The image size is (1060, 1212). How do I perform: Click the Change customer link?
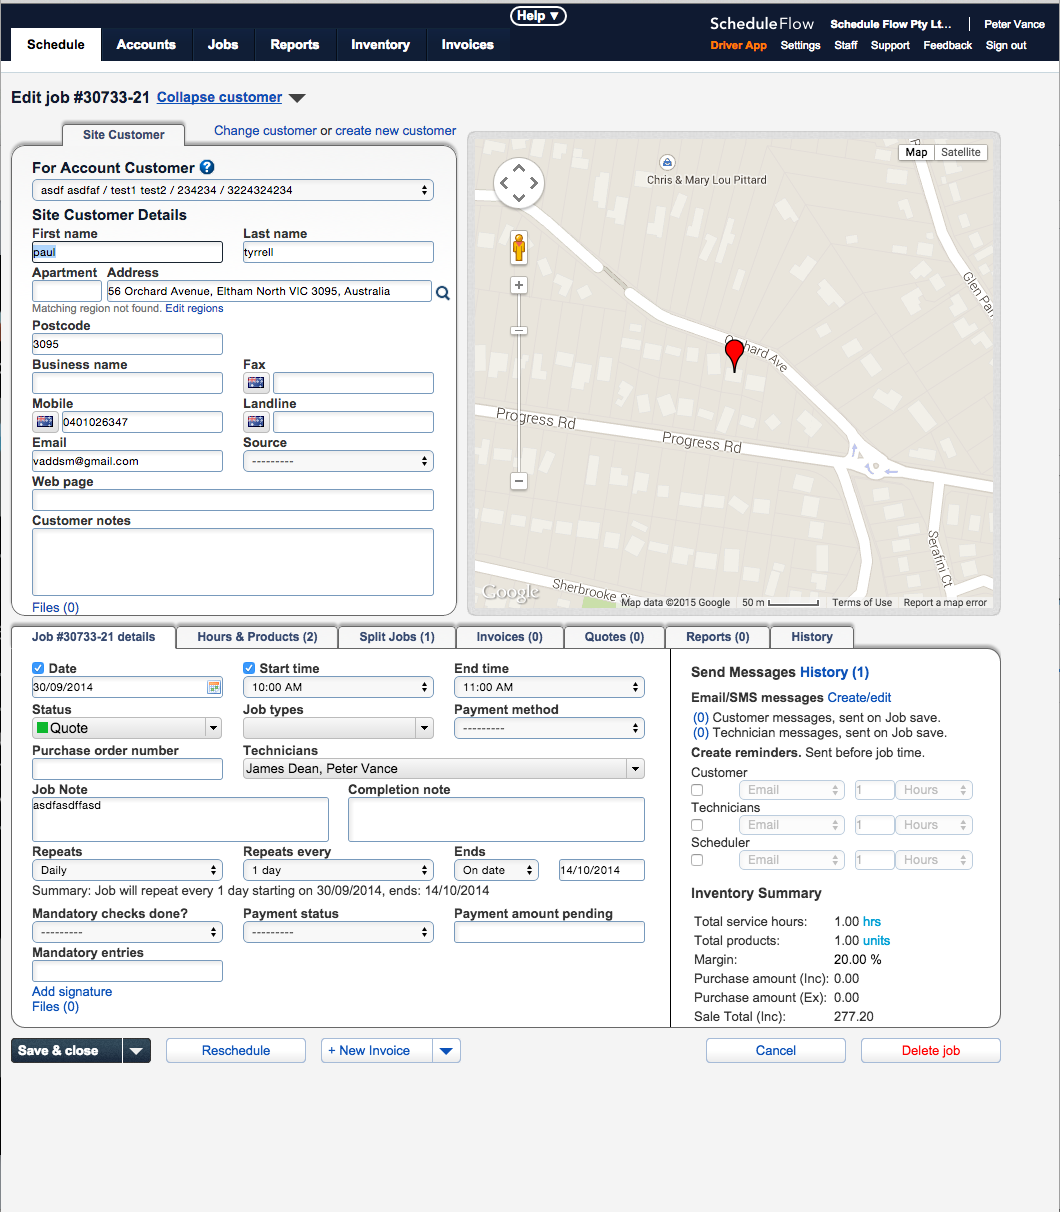tap(265, 131)
